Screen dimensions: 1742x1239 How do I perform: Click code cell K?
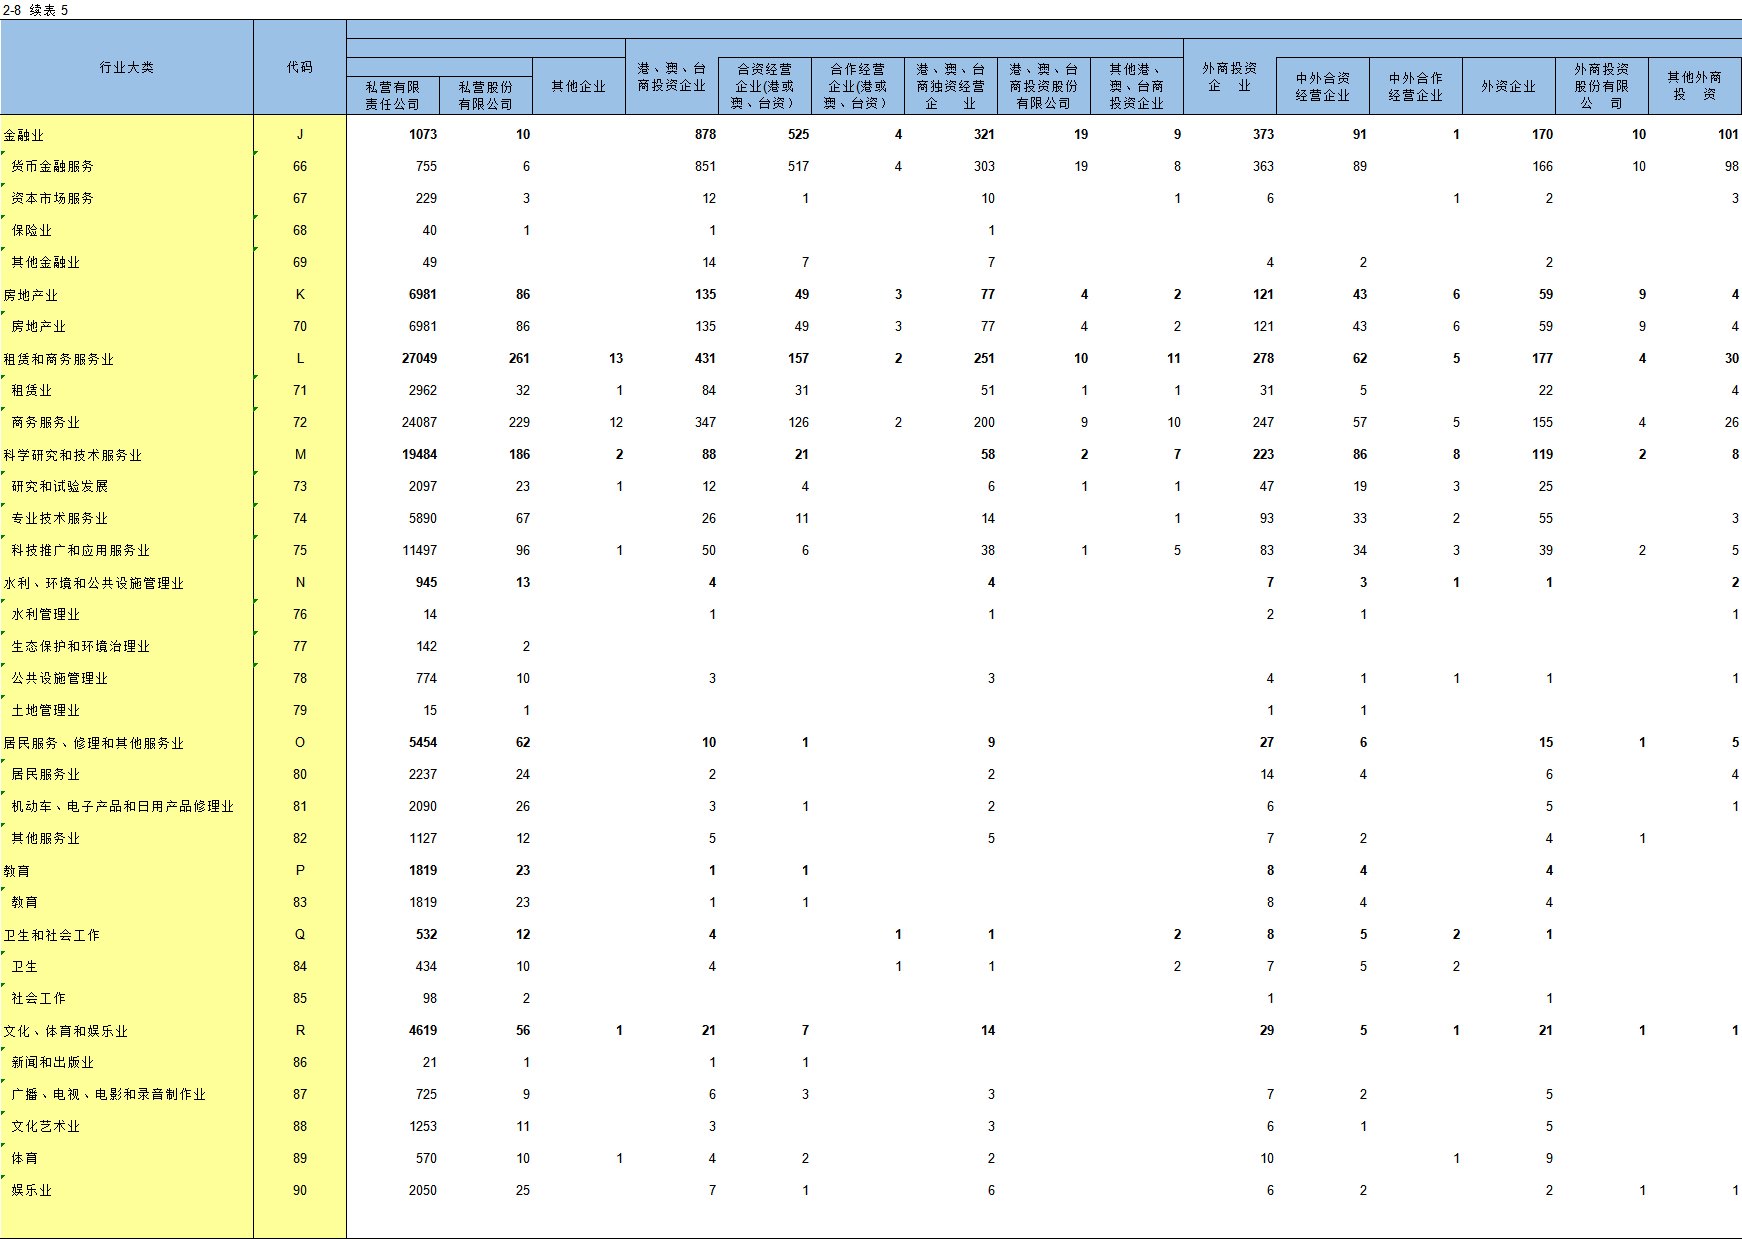click(x=300, y=294)
